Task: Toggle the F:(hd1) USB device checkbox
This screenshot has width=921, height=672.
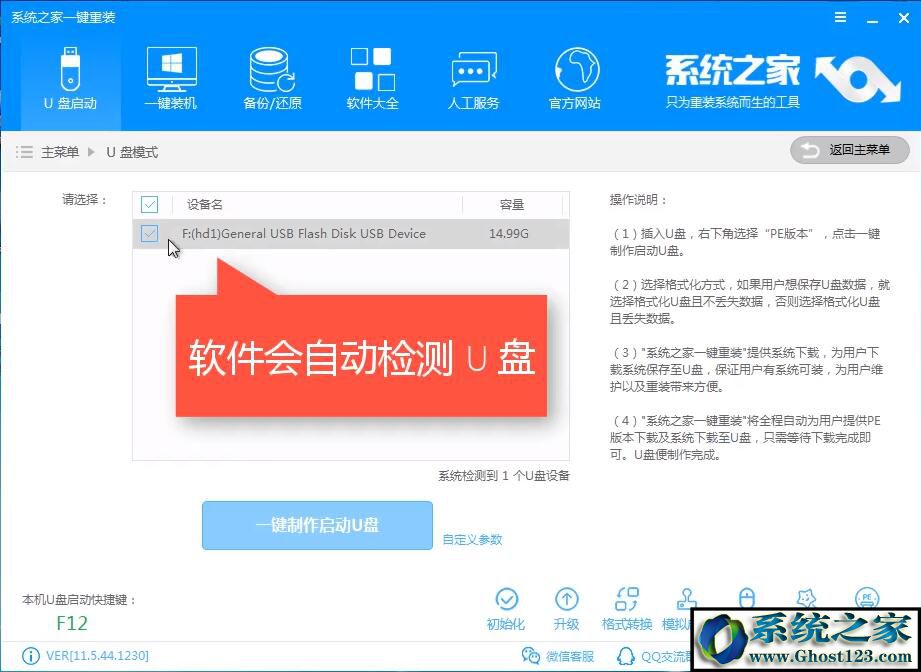Action: click(150, 234)
